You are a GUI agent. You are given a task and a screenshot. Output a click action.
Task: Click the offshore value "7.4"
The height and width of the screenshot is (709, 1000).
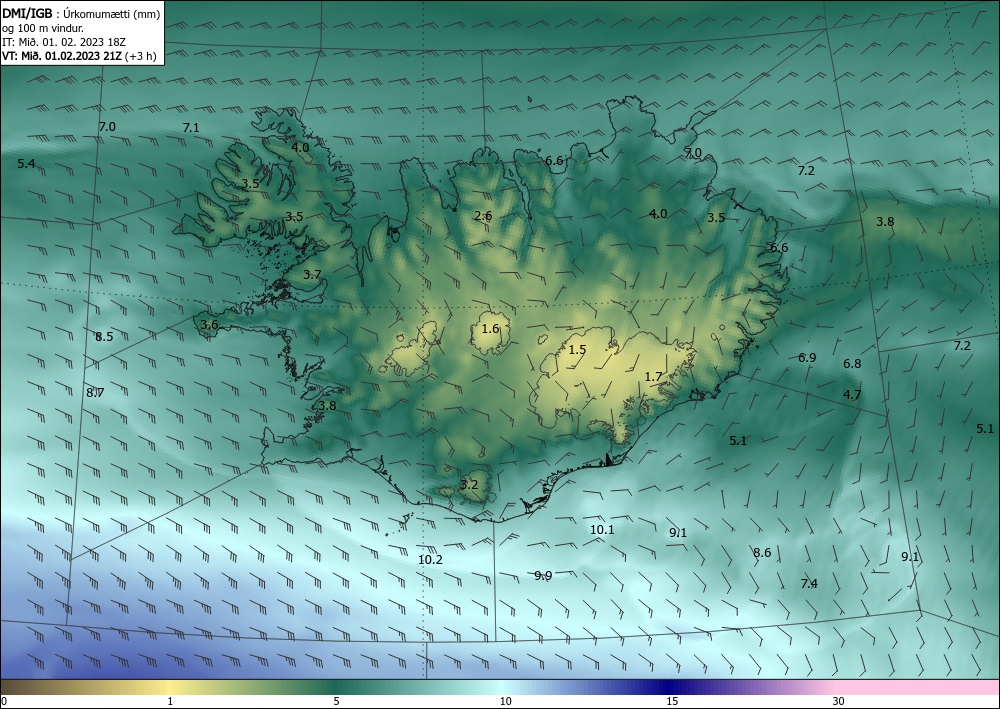809,583
